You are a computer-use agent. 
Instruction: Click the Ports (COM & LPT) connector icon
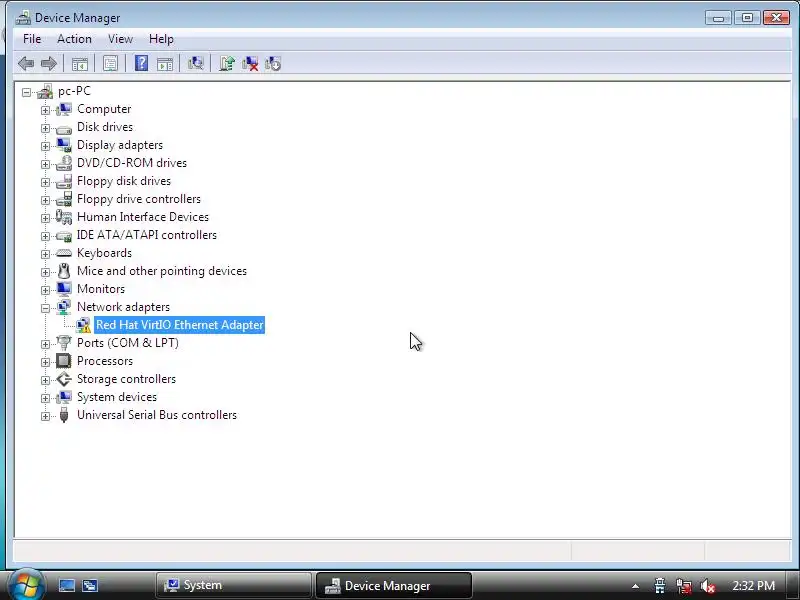pos(64,343)
